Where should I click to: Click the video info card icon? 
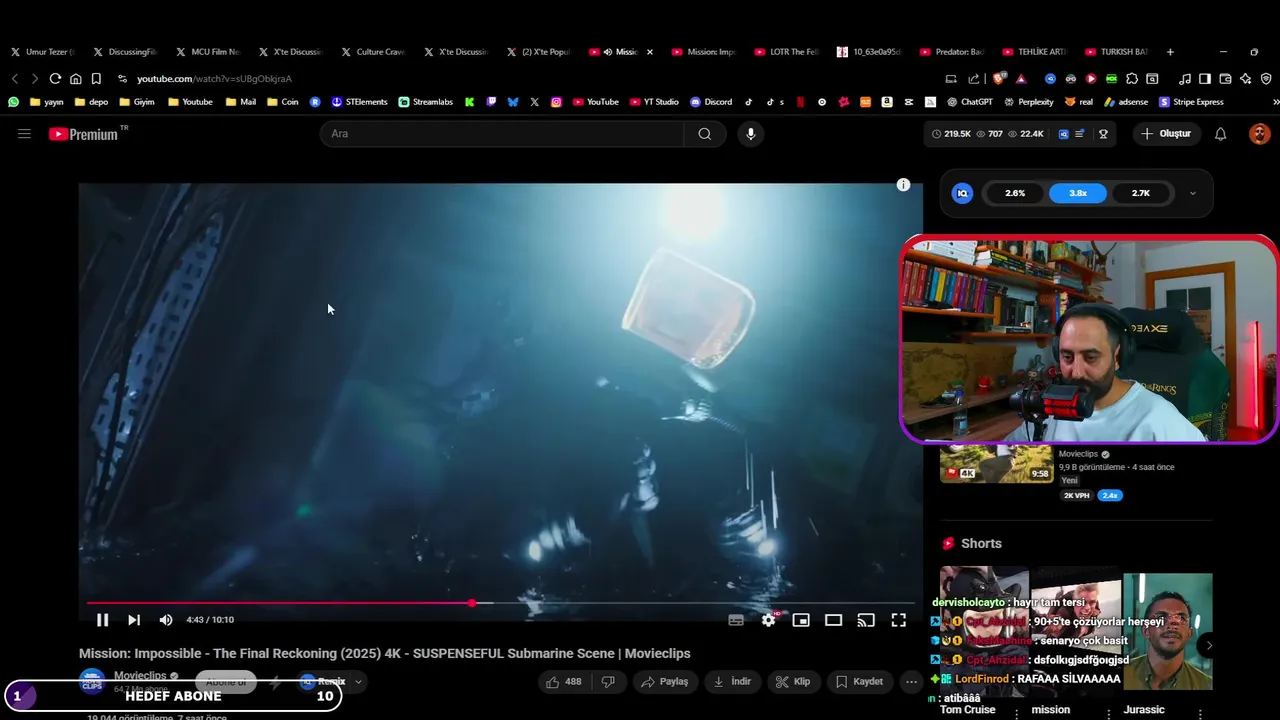[x=903, y=185]
